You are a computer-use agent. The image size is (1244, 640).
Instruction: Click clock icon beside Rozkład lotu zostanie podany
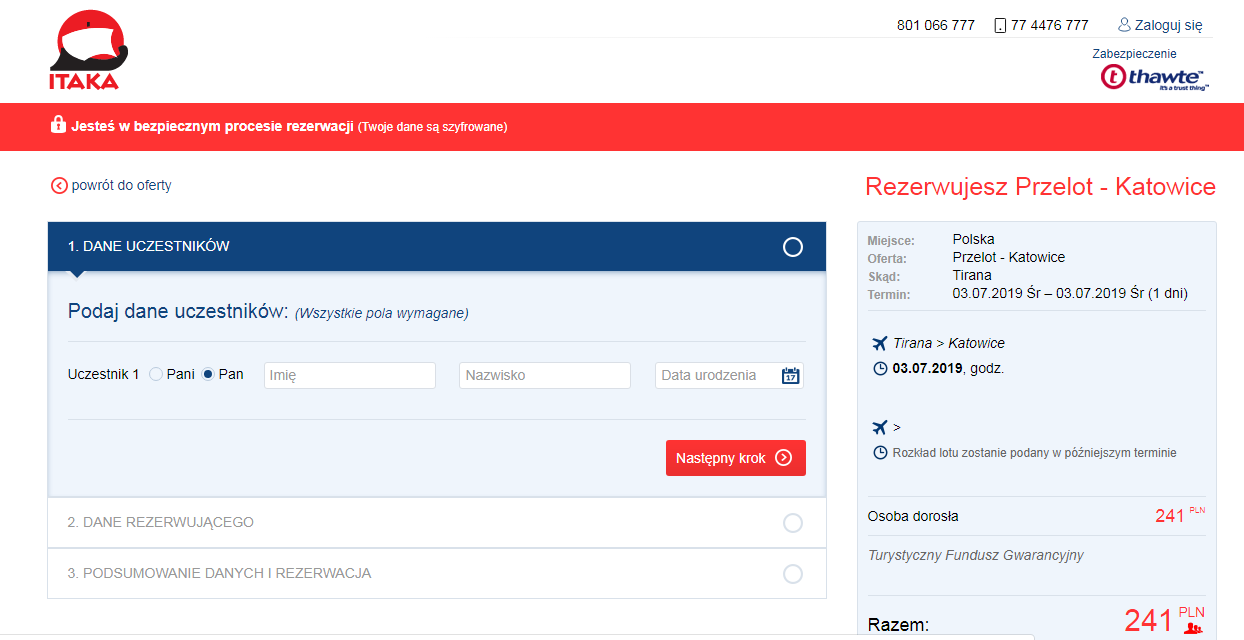(x=880, y=452)
